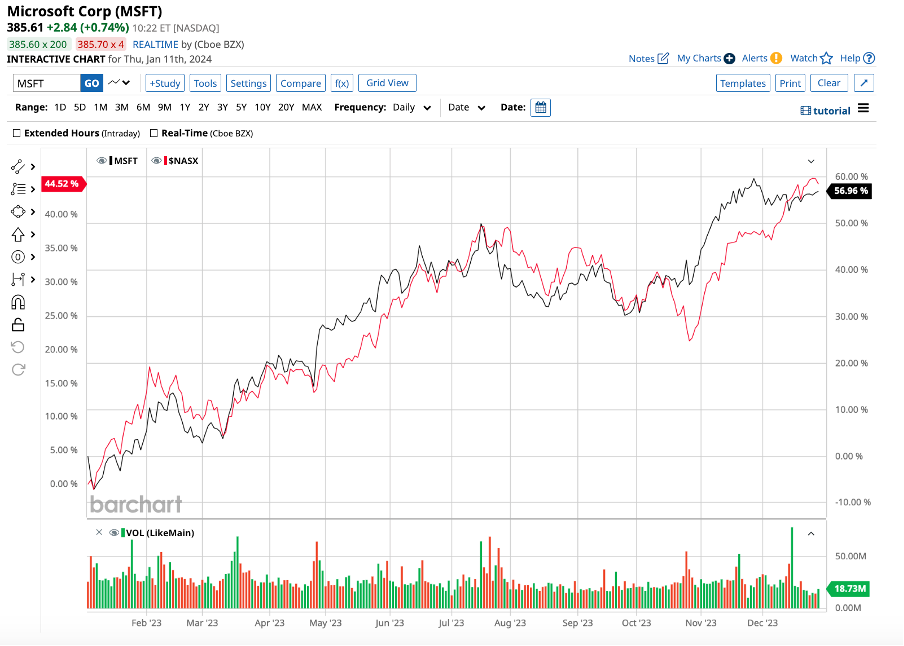The image size is (904, 646).
Task: Toggle the magnet snap tool
Action: pyautogui.click(x=18, y=302)
